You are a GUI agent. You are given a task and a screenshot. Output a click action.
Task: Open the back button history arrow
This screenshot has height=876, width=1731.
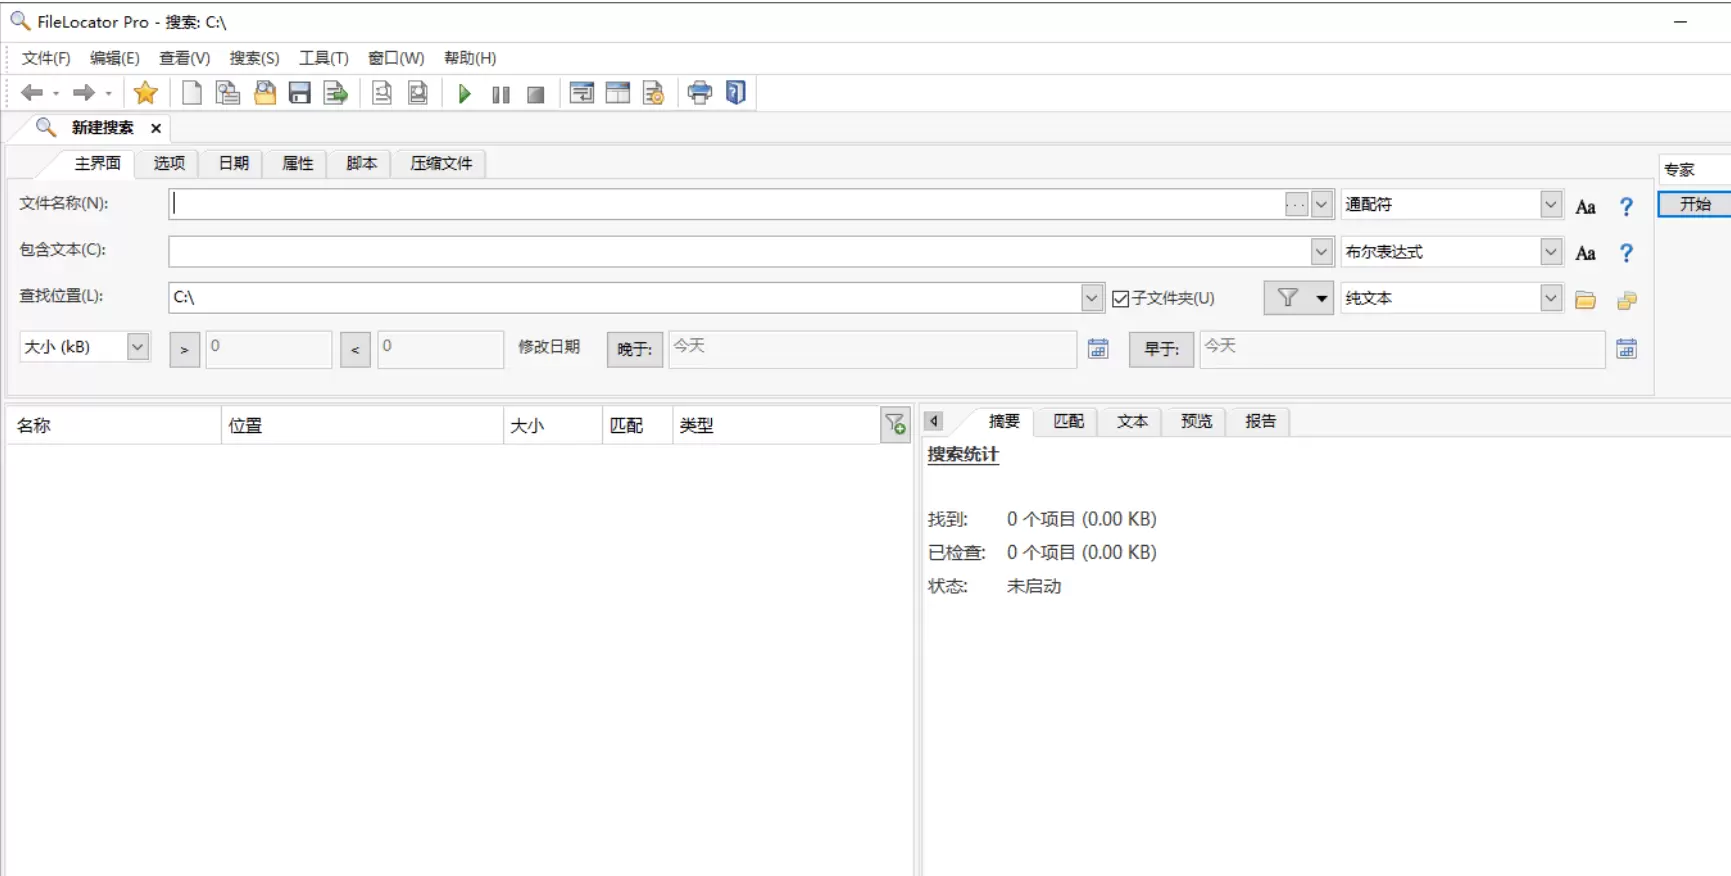(56, 93)
